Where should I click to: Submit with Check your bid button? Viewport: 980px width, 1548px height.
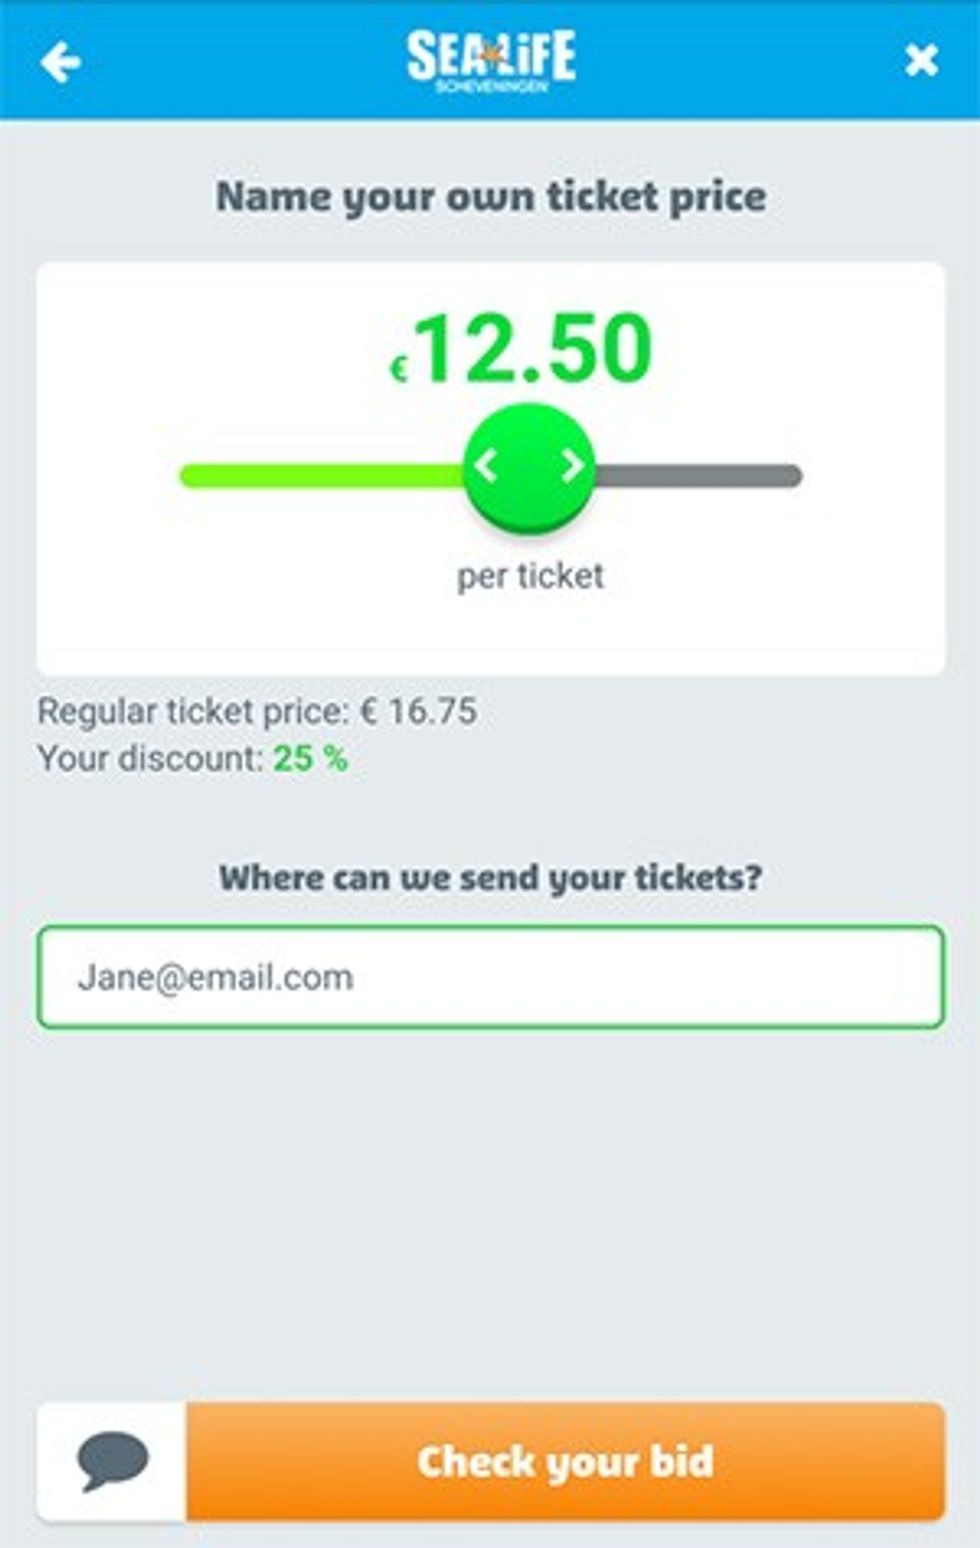click(x=565, y=1461)
